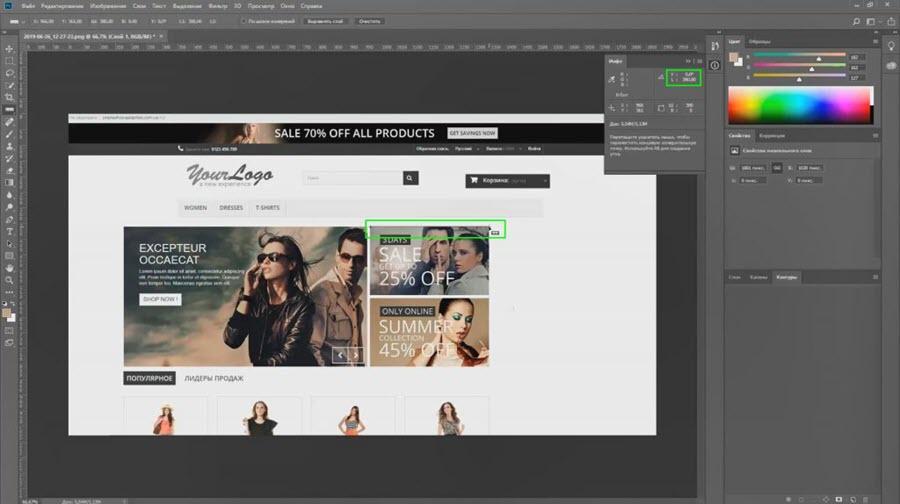This screenshot has height=504, width=900.
Task: Select the Crop tool
Action: 9,98
